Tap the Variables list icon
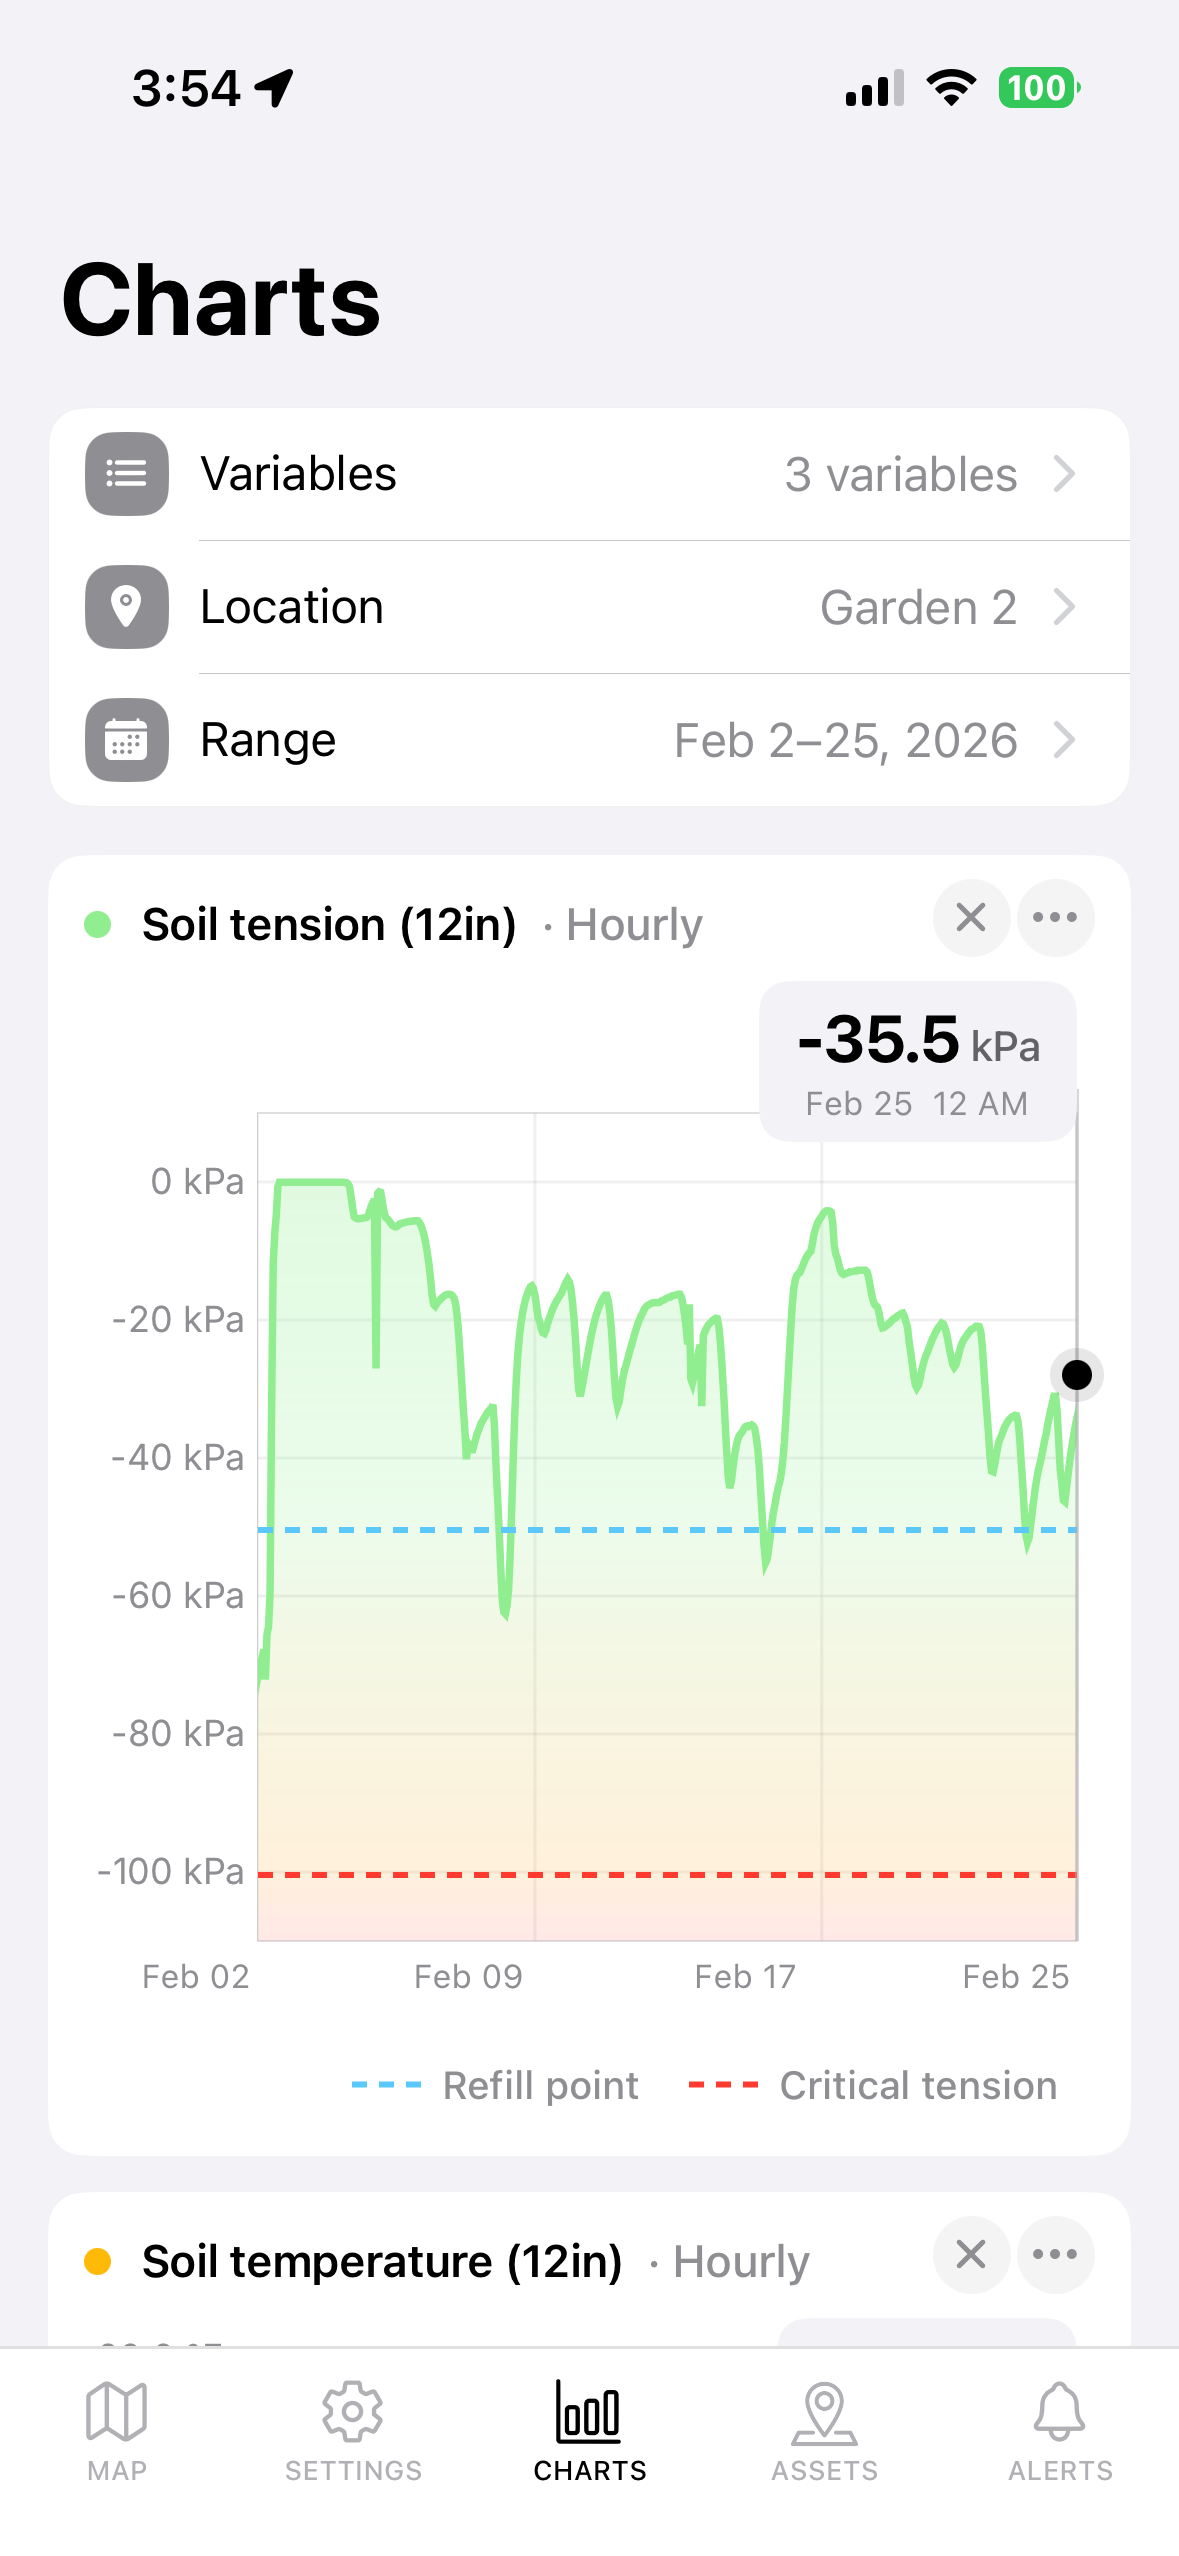1179x2556 pixels. click(x=127, y=474)
